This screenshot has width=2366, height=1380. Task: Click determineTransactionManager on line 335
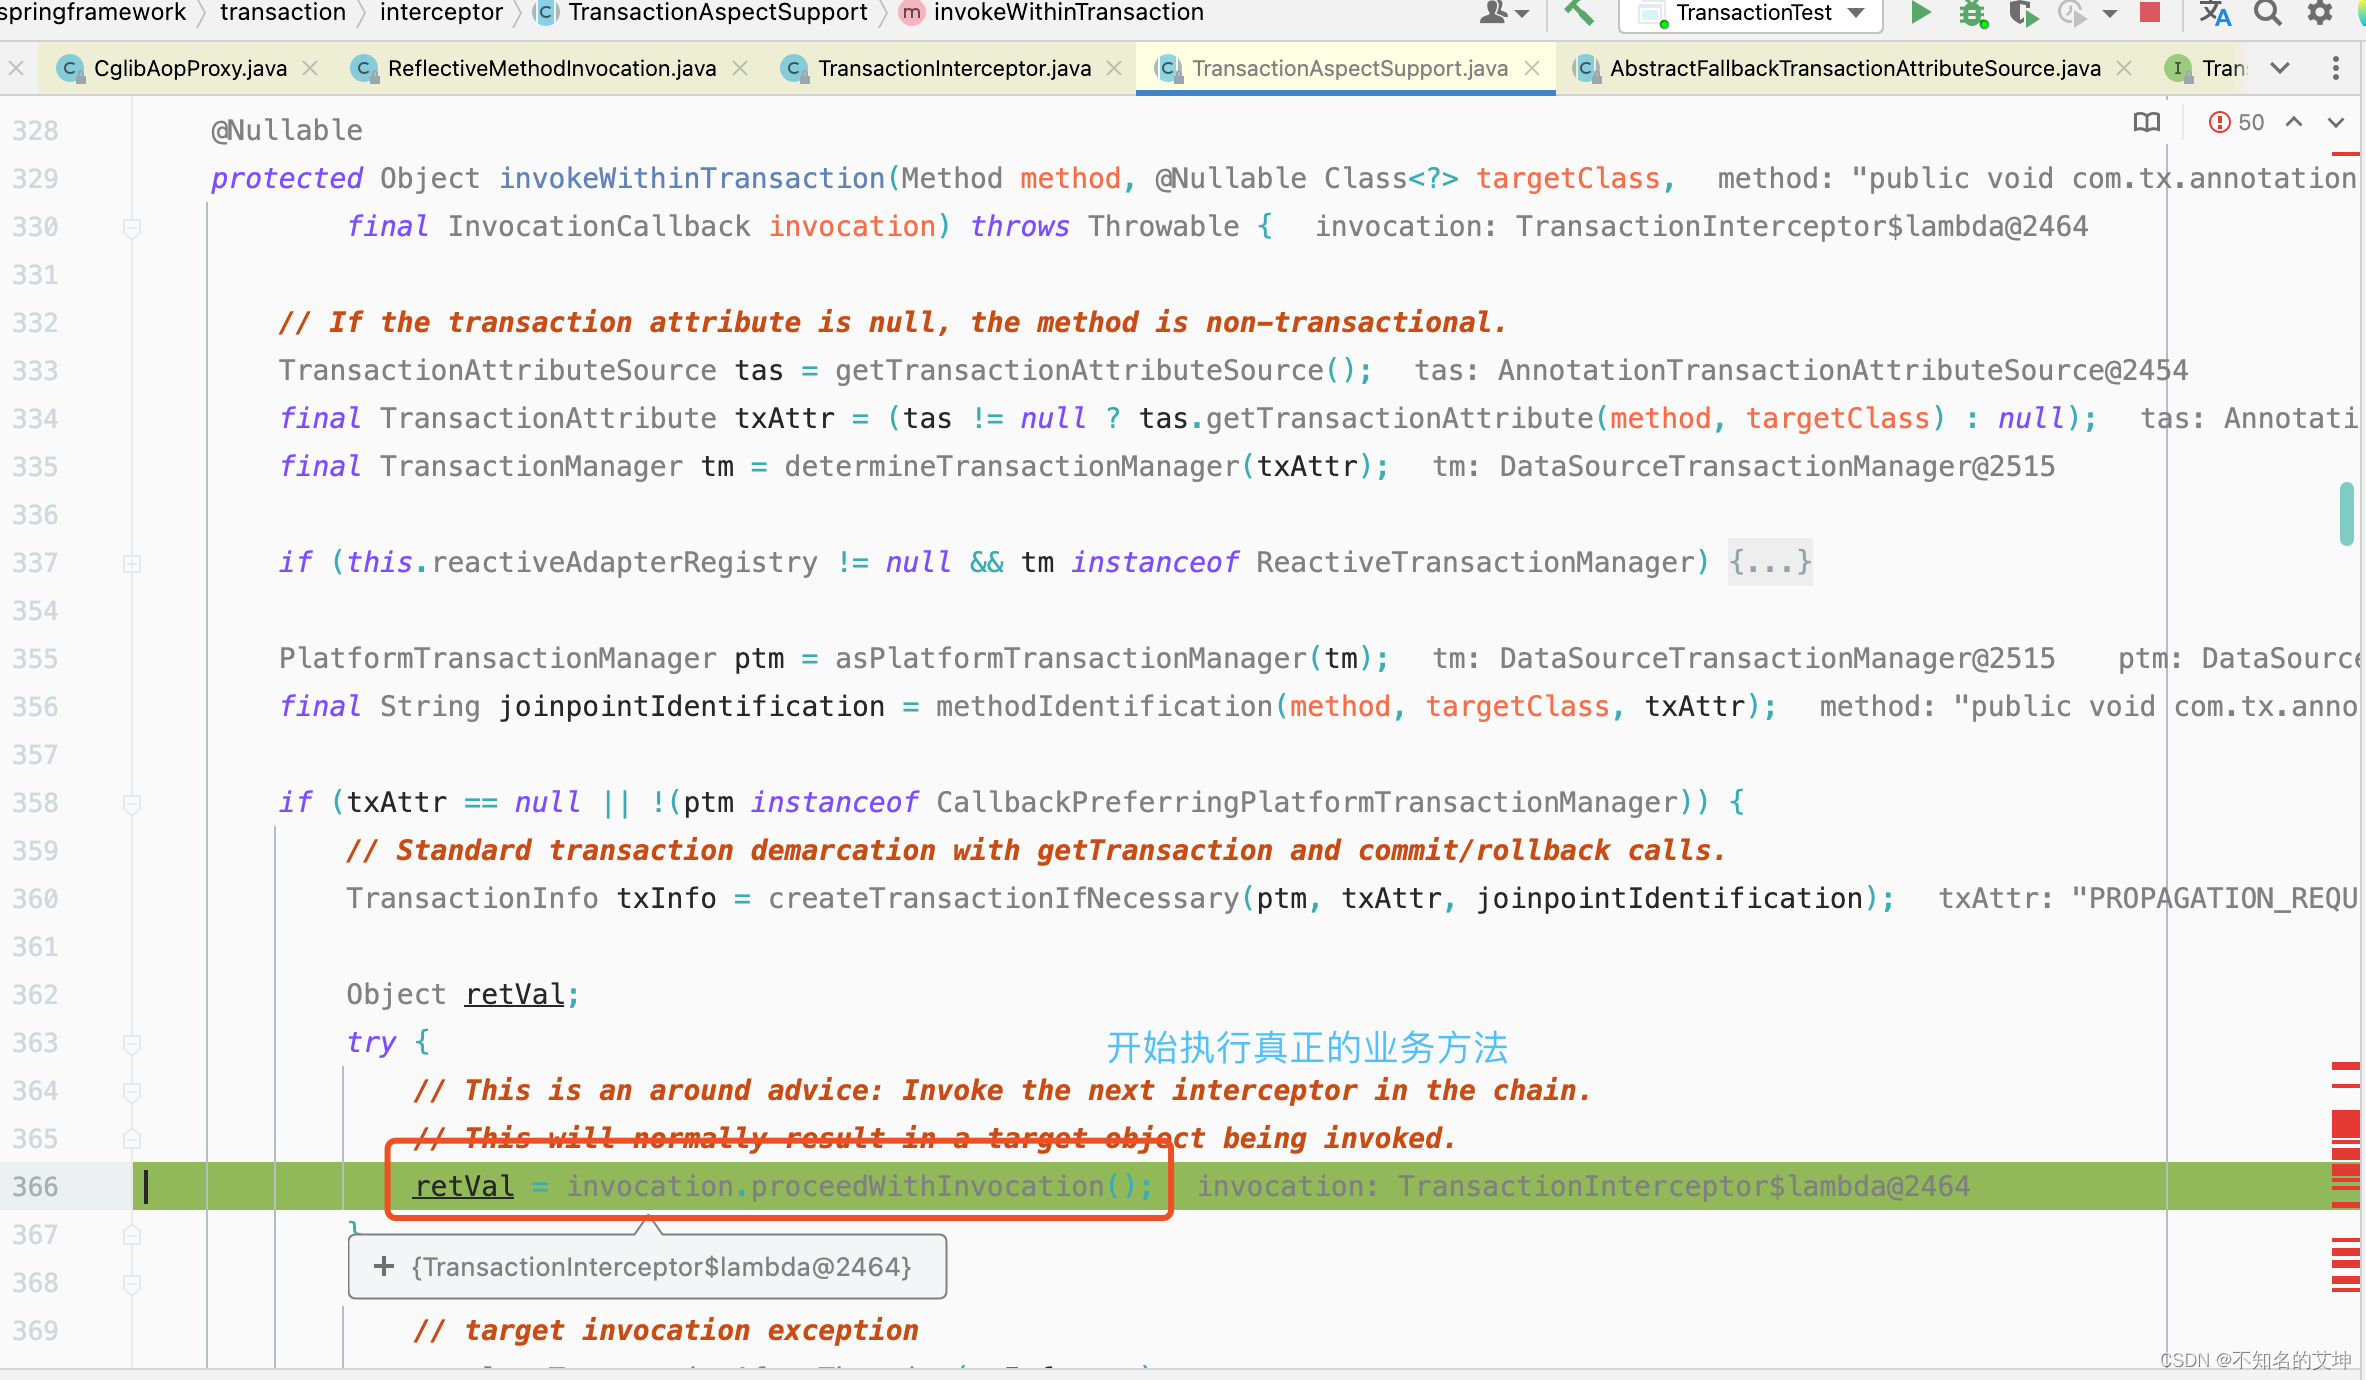(1012, 466)
